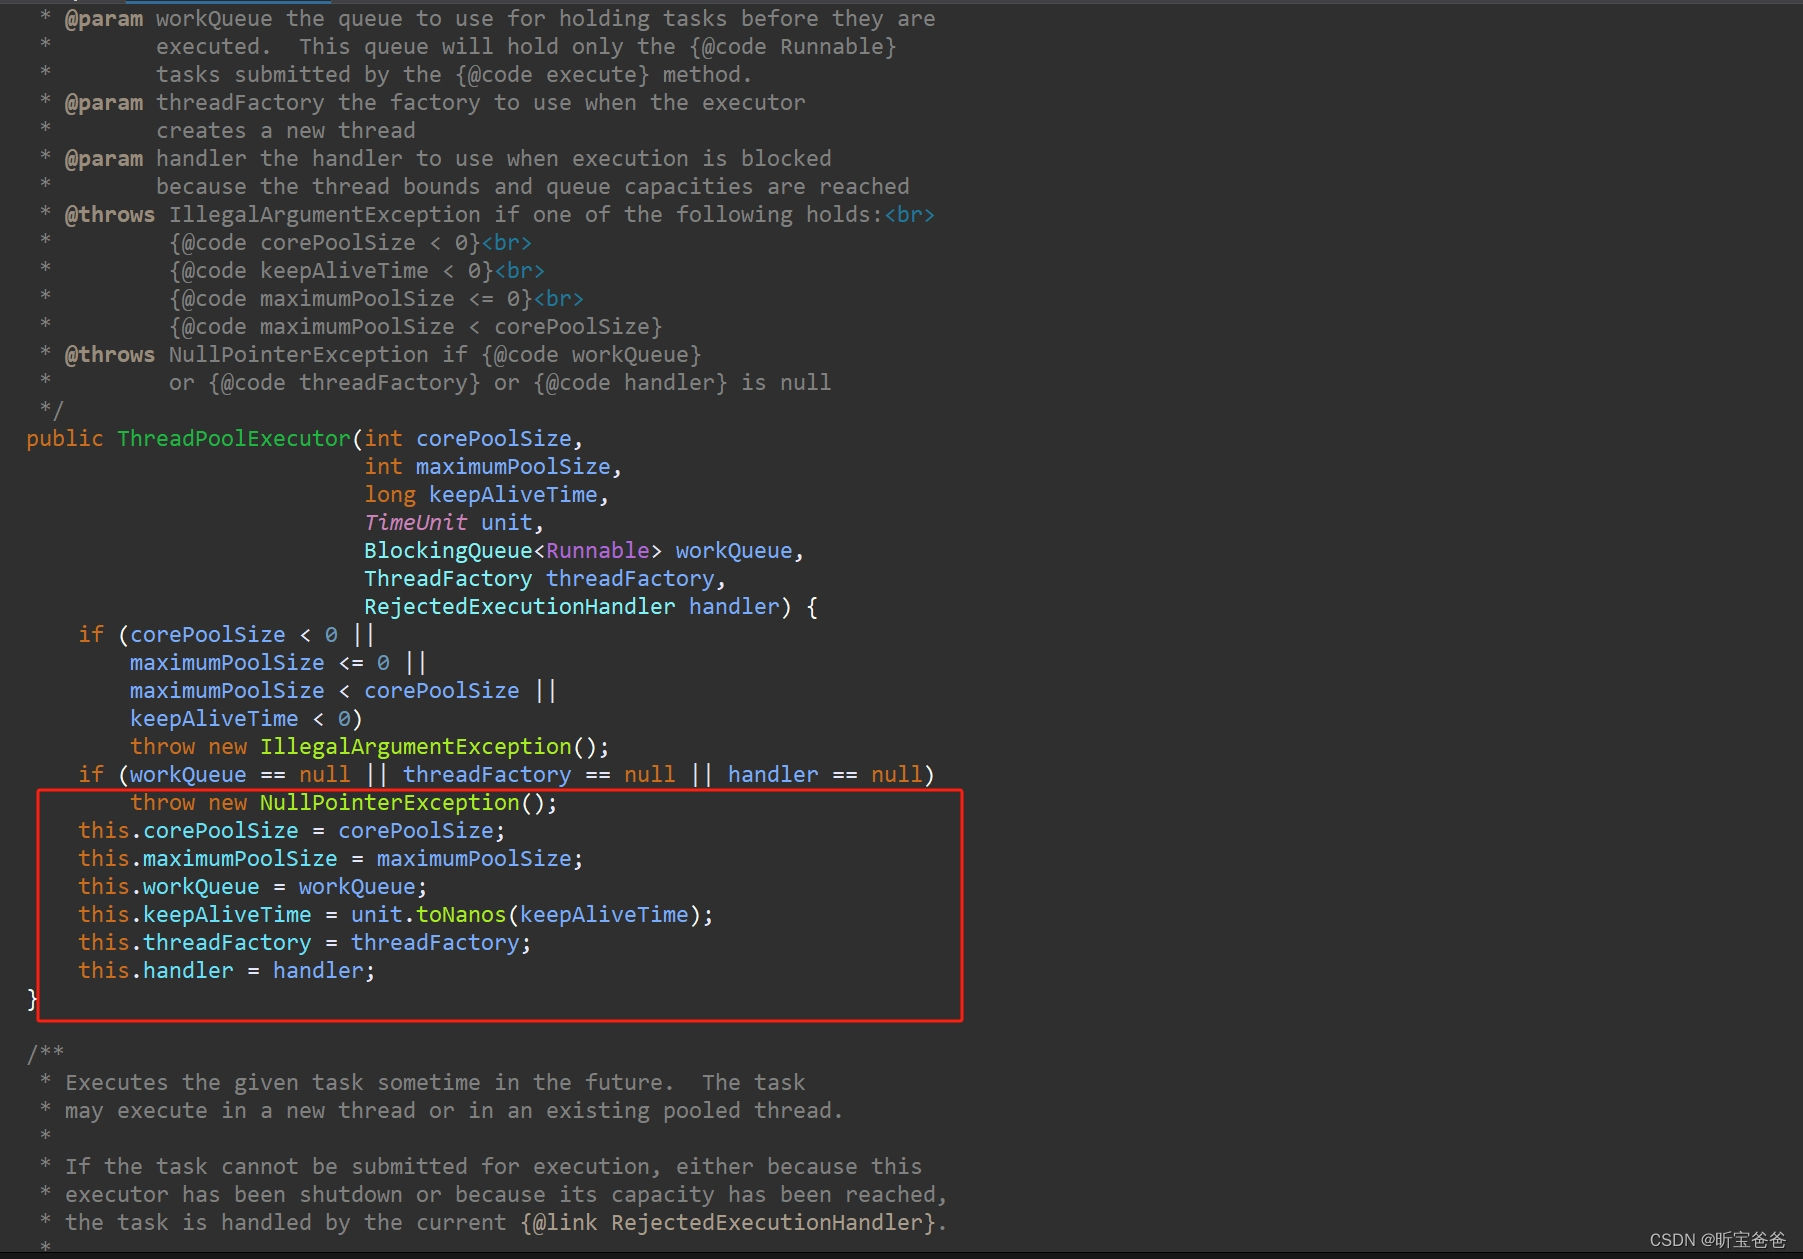
Task: Click the this.maximumPoolSize assignment line
Action: tap(331, 859)
